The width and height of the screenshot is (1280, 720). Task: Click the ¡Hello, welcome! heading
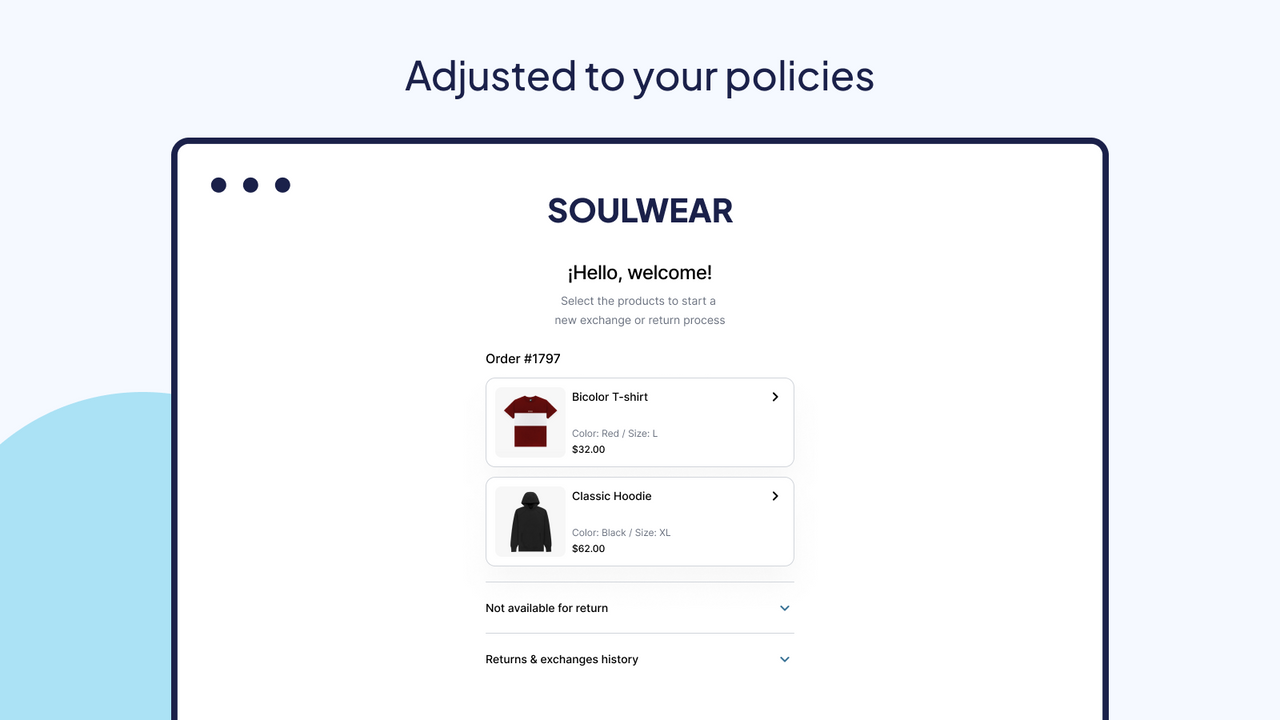638,272
